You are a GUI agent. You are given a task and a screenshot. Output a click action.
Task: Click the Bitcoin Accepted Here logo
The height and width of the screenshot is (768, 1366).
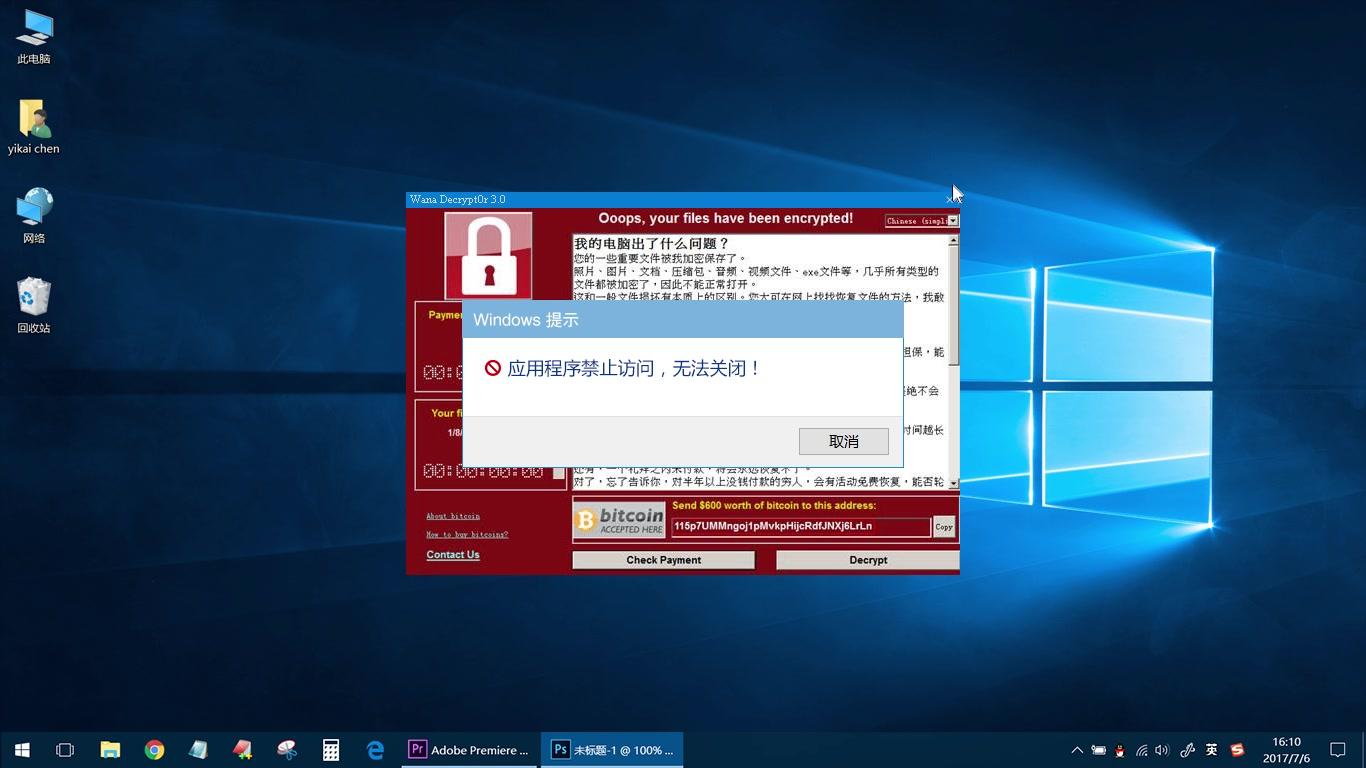(619, 520)
